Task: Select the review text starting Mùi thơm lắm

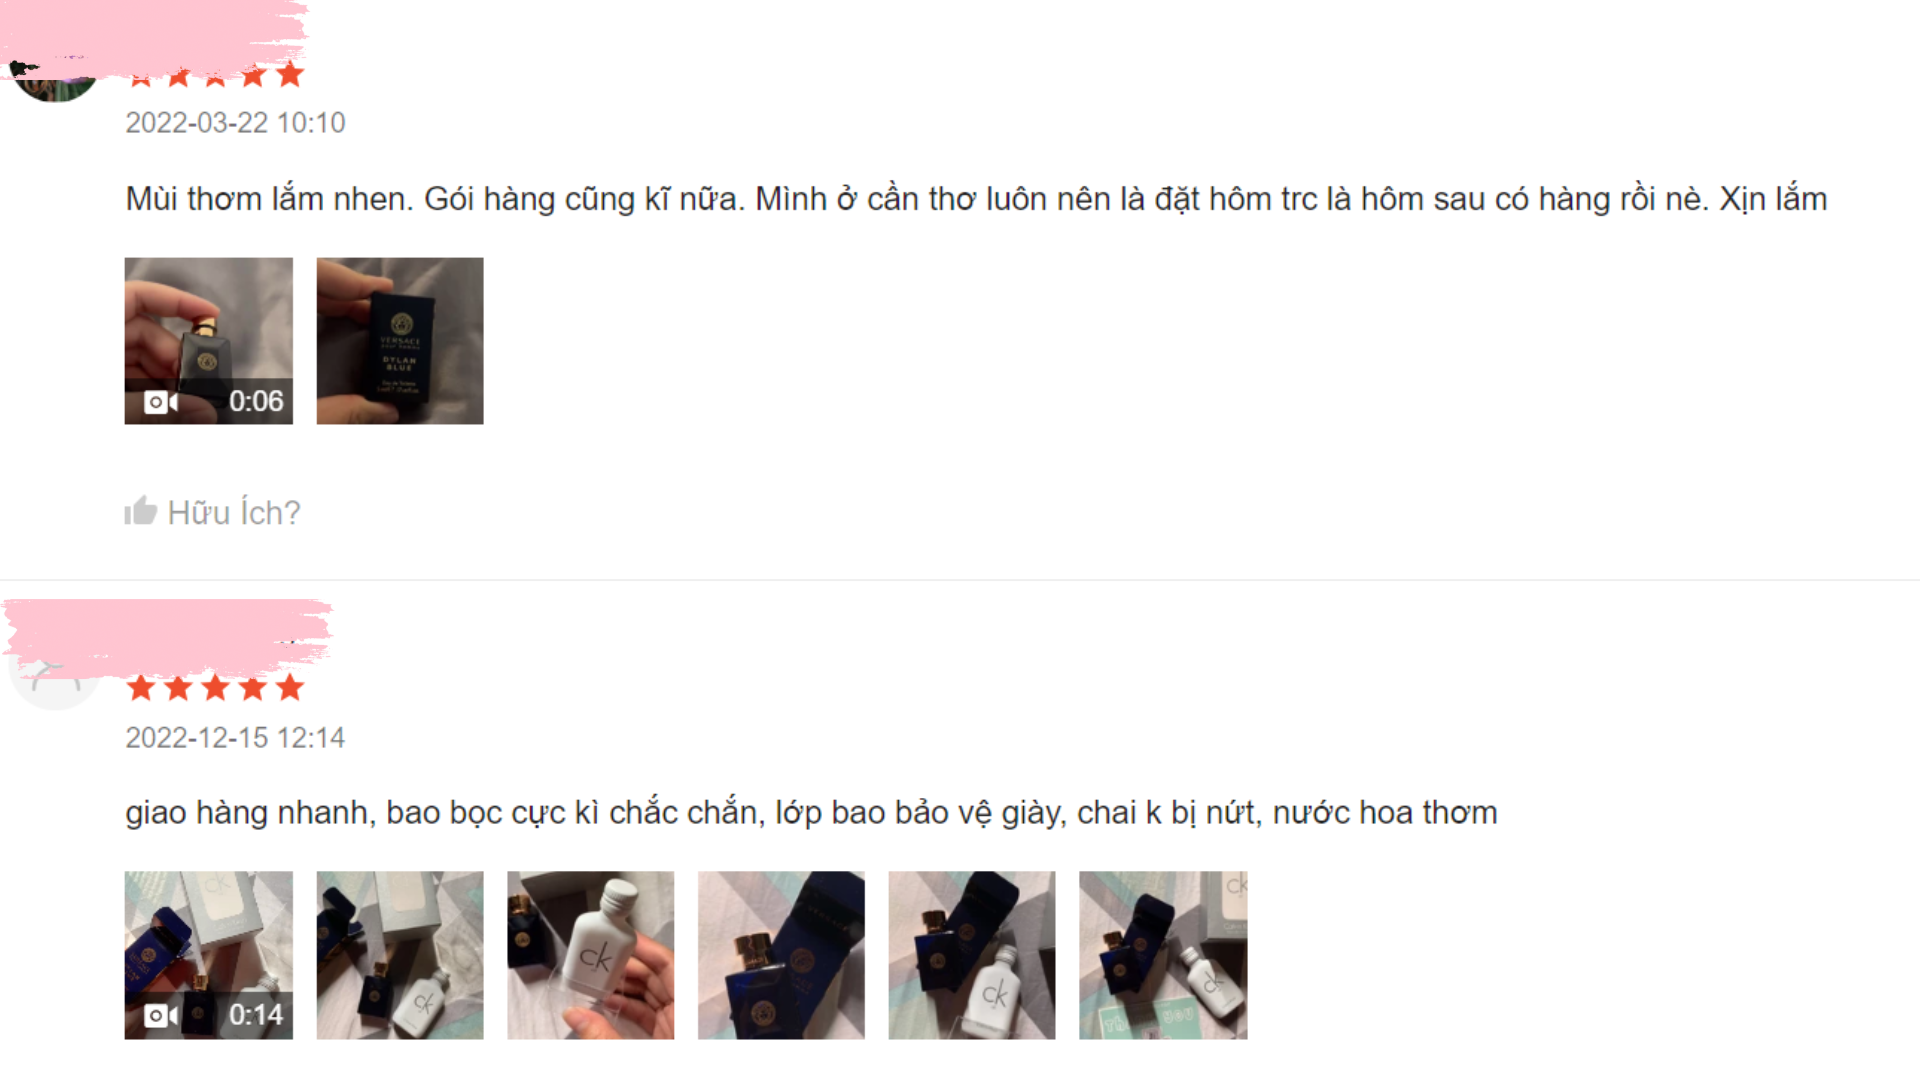Action: [976, 199]
